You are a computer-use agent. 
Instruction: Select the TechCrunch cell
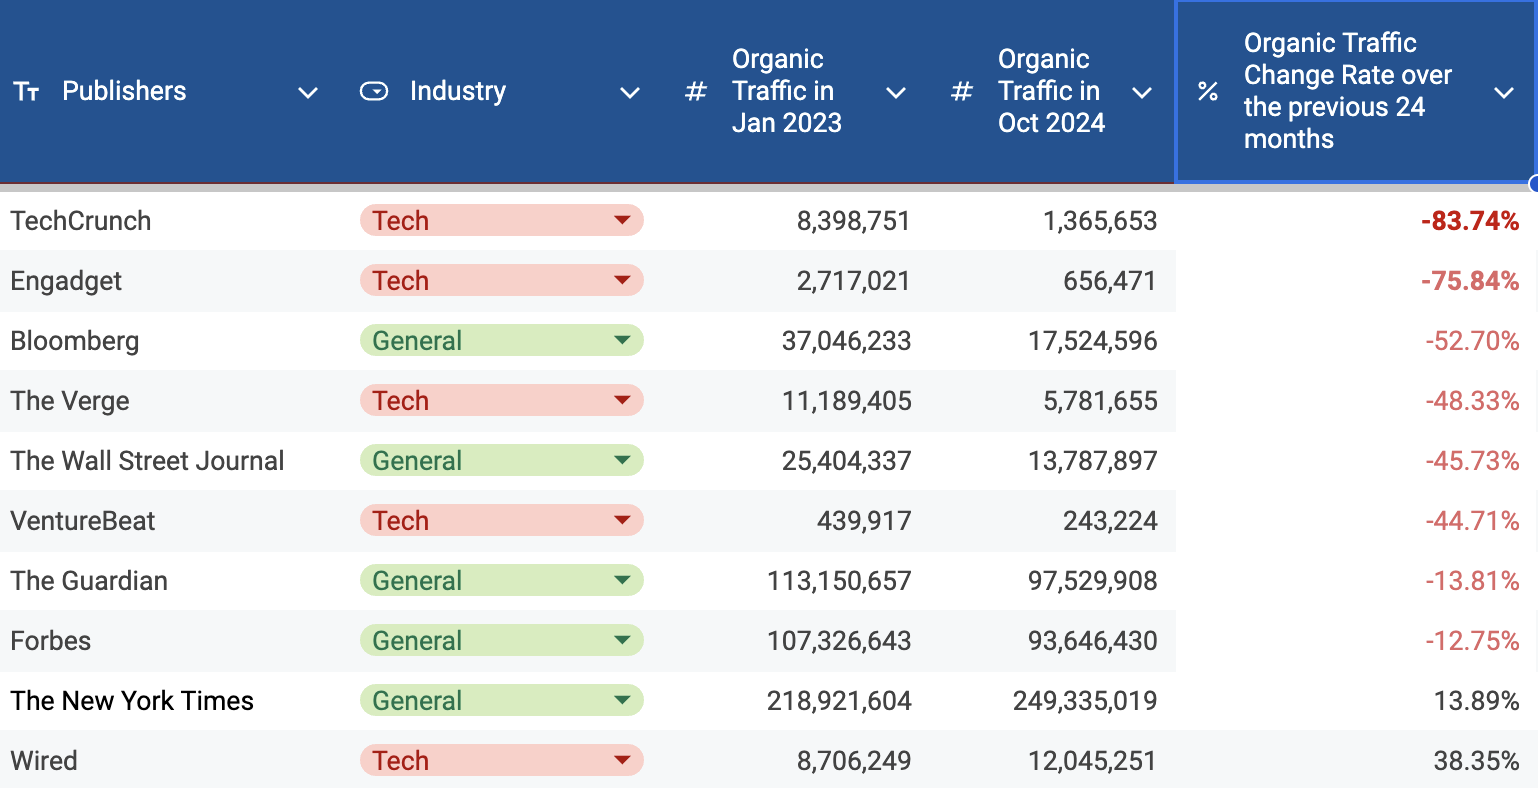coord(174,220)
